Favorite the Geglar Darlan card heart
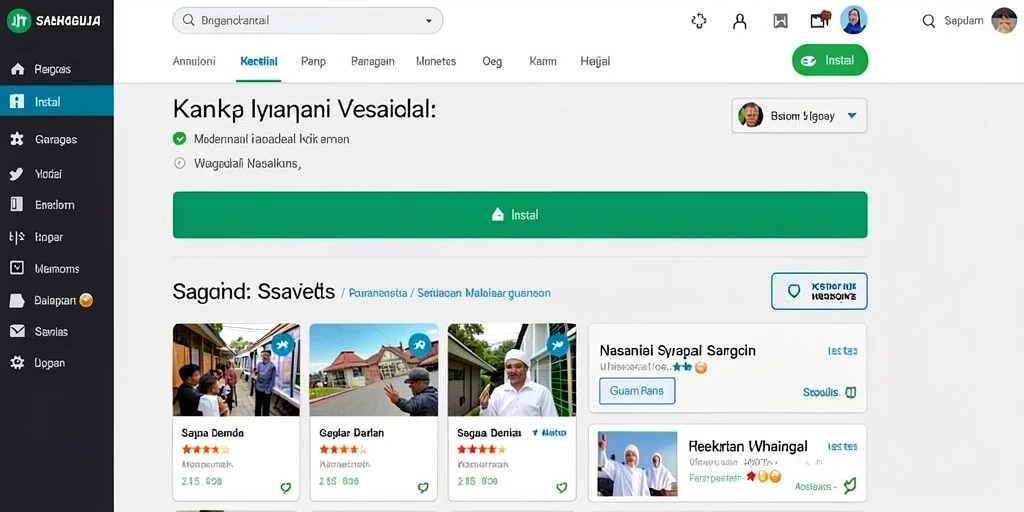 click(423, 487)
